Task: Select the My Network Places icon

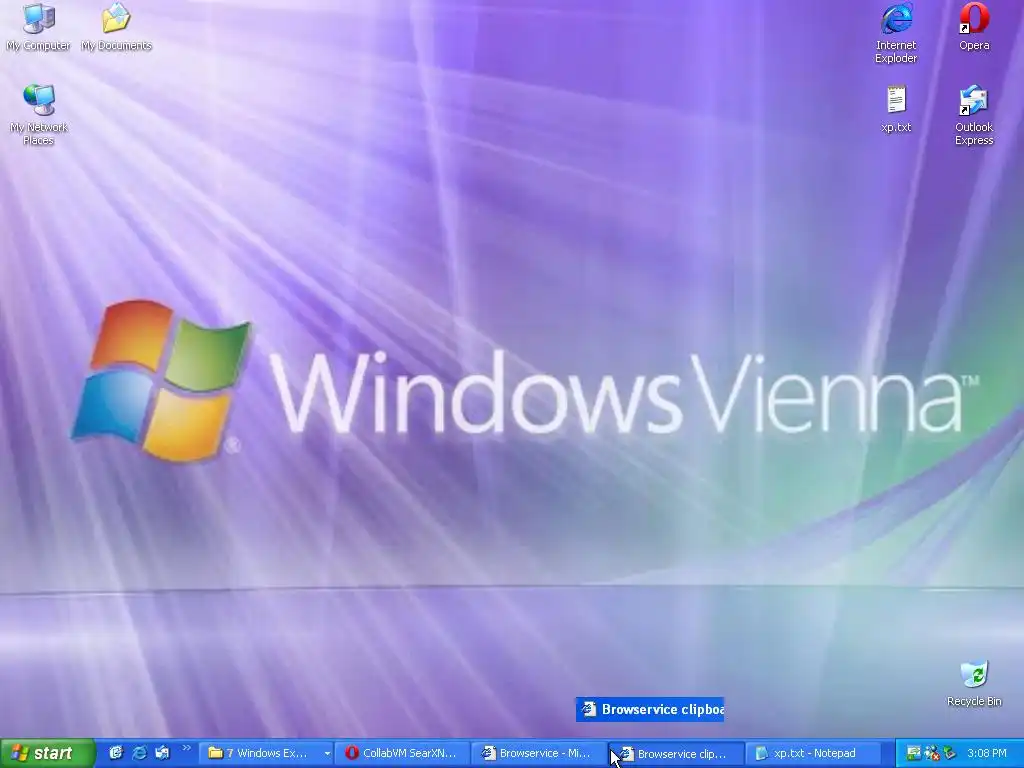Action: (x=39, y=114)
